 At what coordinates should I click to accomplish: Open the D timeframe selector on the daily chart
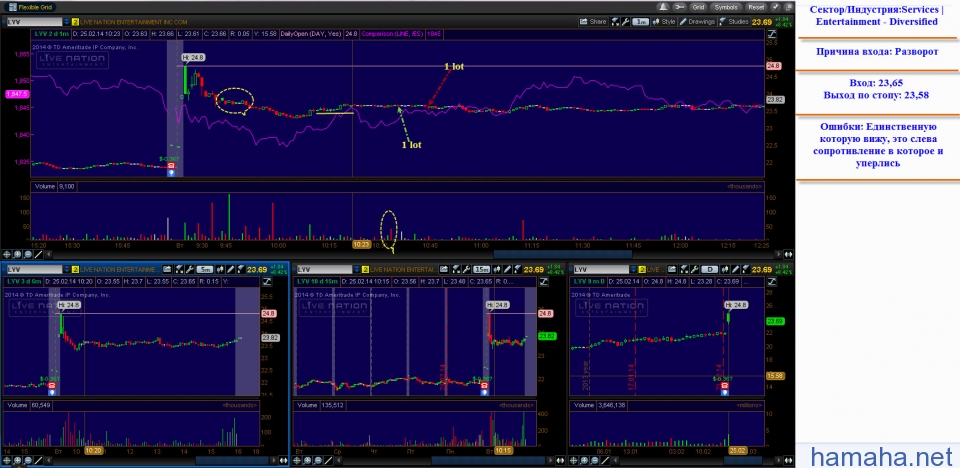click(x=709, y=270)
